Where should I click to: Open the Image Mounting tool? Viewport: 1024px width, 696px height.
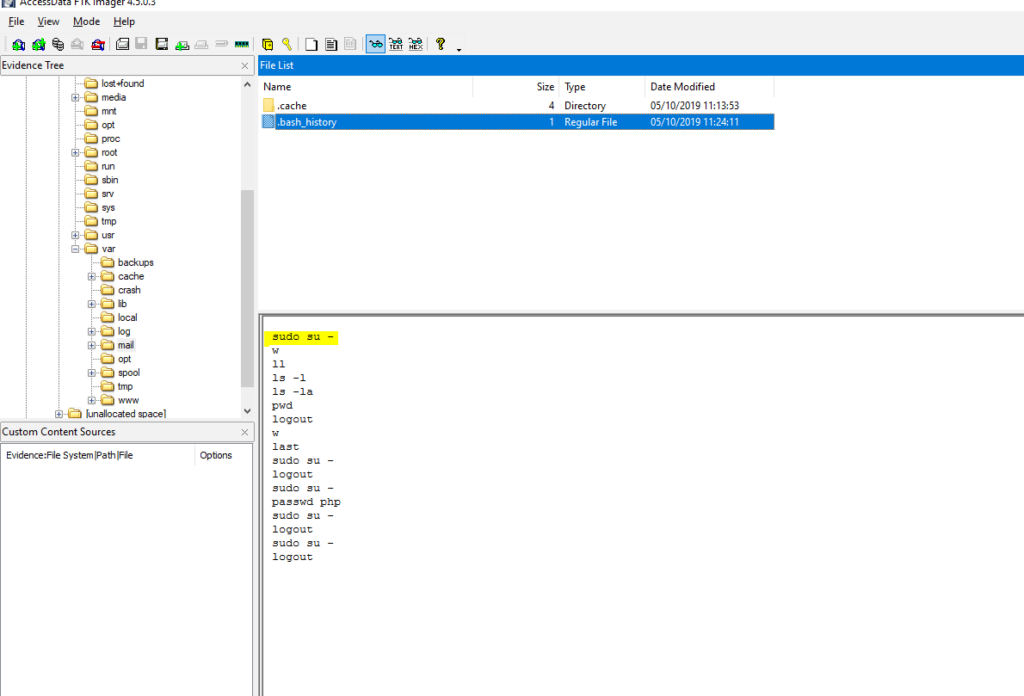56,44
